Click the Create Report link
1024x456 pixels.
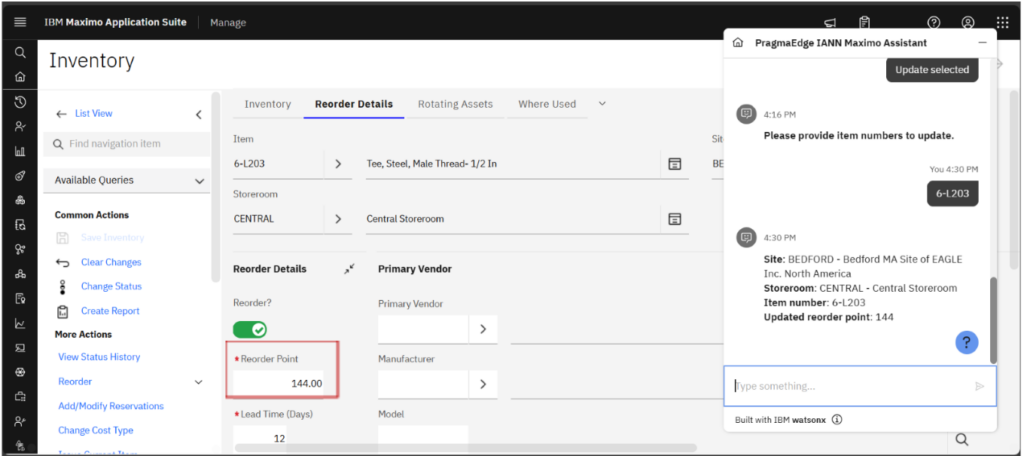[x=110, y=311]
